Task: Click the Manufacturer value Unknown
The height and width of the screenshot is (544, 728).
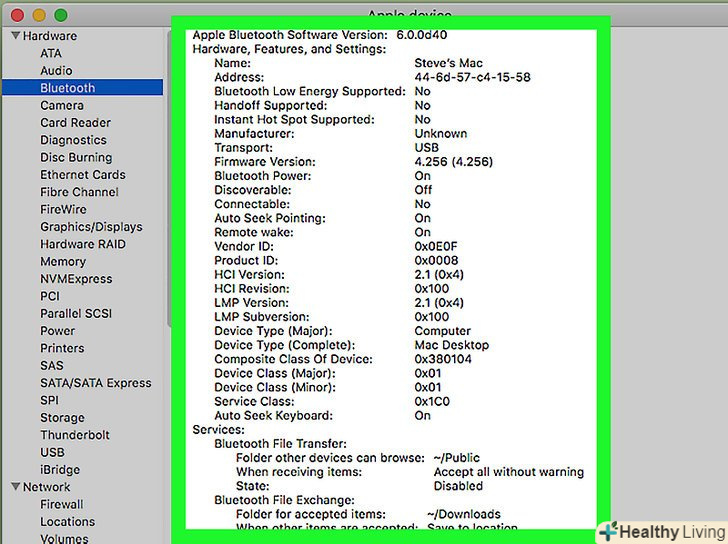Action: click(x=441, y=134)
